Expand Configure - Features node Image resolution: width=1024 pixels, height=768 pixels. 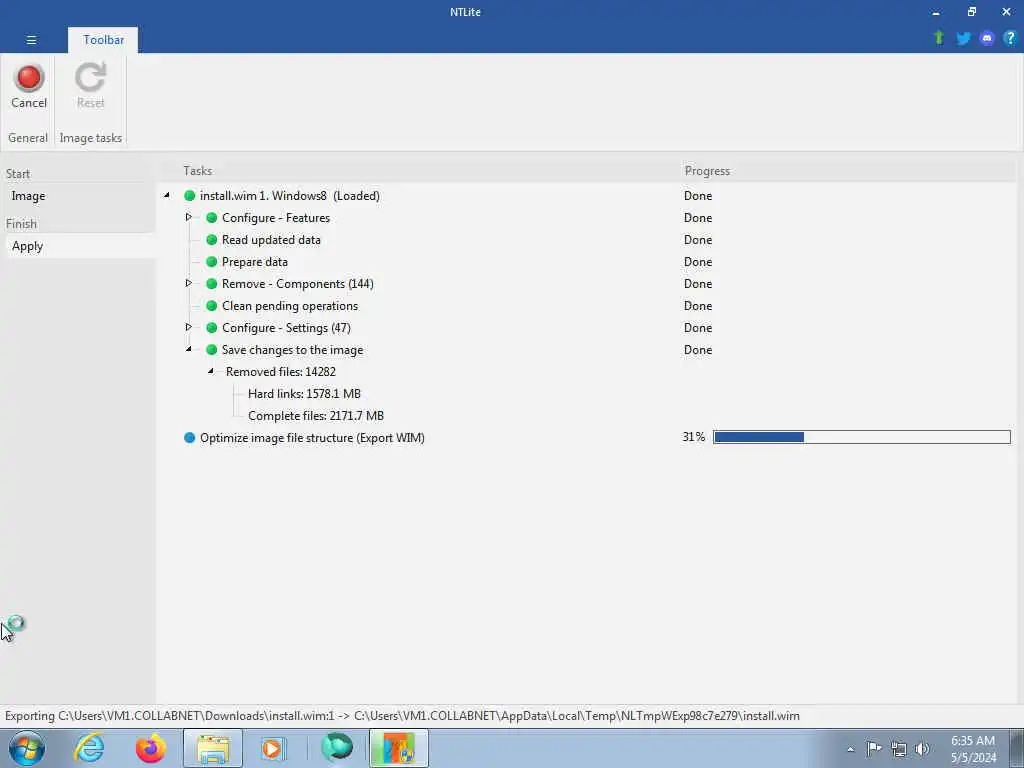[188, 217]
